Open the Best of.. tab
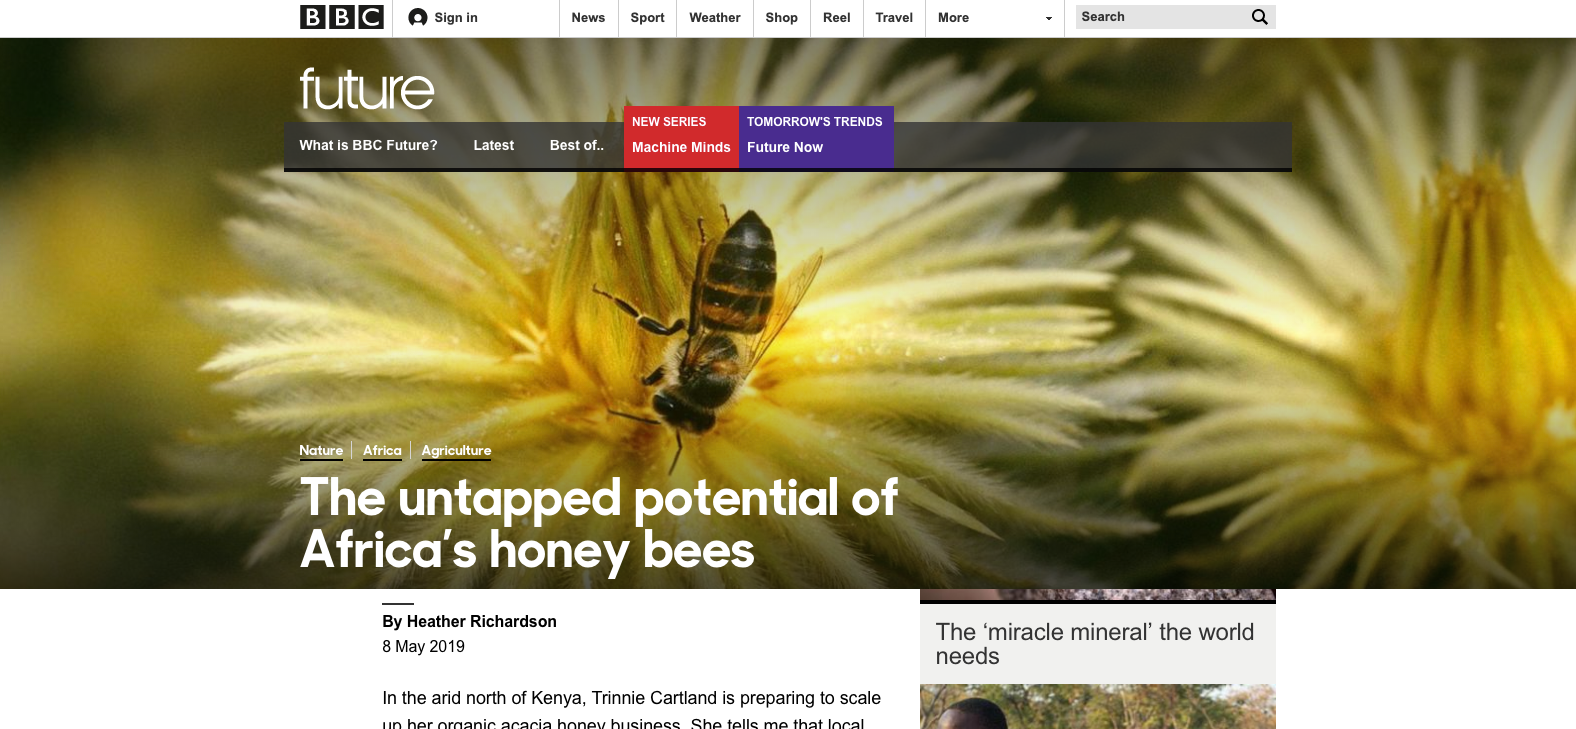The image size is (1576, 729). pyautogui.click(x=576, y=145)
